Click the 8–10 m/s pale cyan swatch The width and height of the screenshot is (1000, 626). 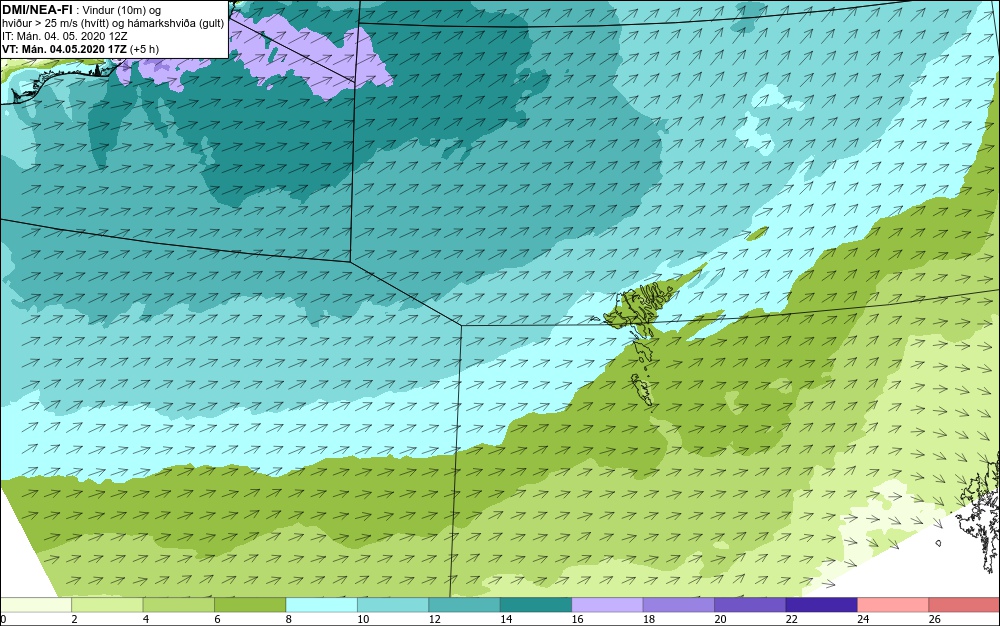tap(321, 605)
